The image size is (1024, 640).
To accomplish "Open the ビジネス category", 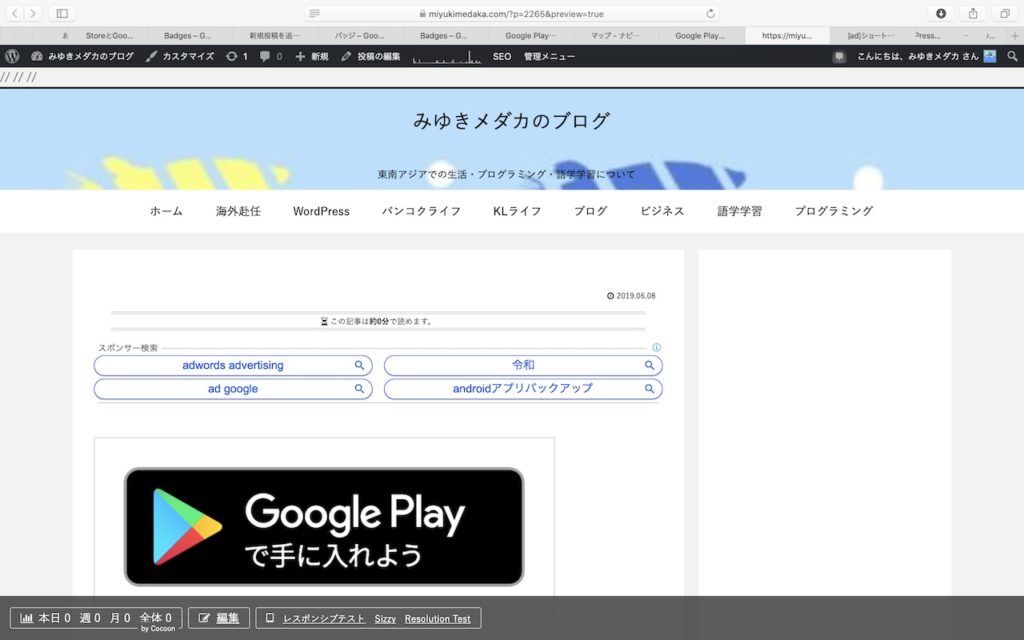I will [x=662, y=211].
